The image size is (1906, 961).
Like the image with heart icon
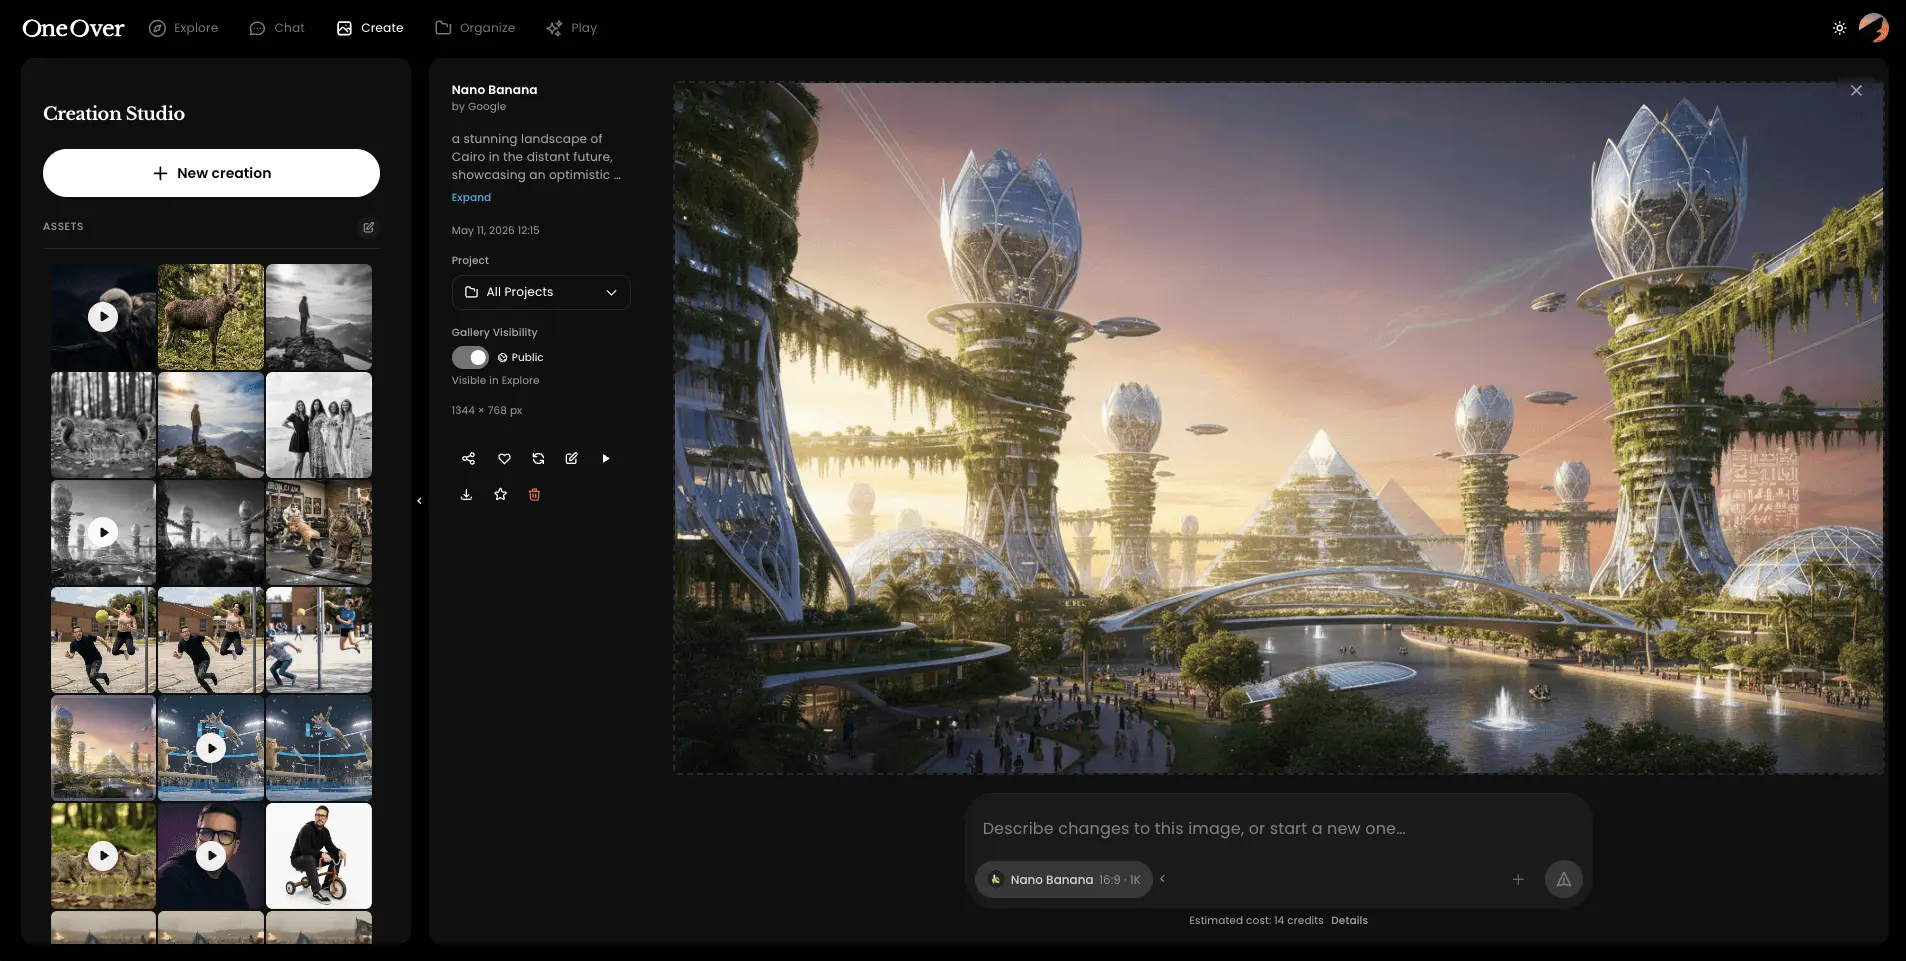504,459
